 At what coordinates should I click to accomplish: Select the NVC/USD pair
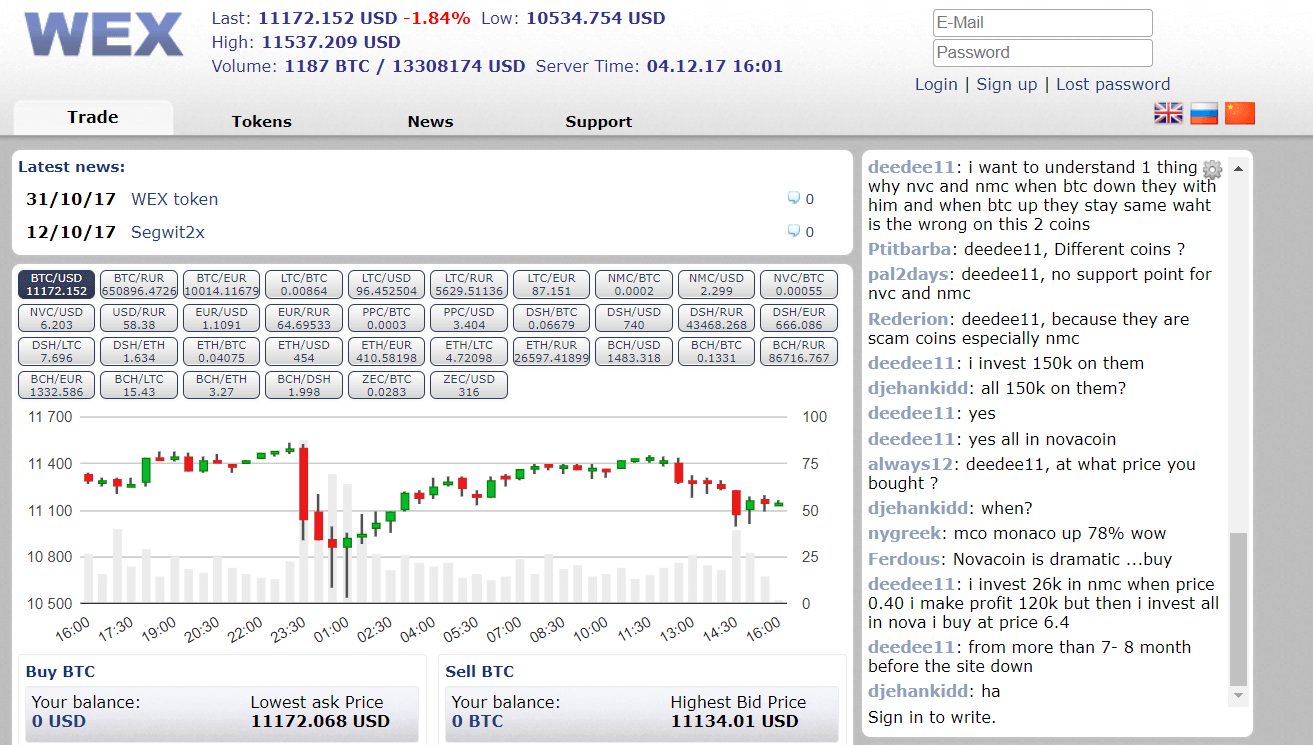(x=56, y=318)
